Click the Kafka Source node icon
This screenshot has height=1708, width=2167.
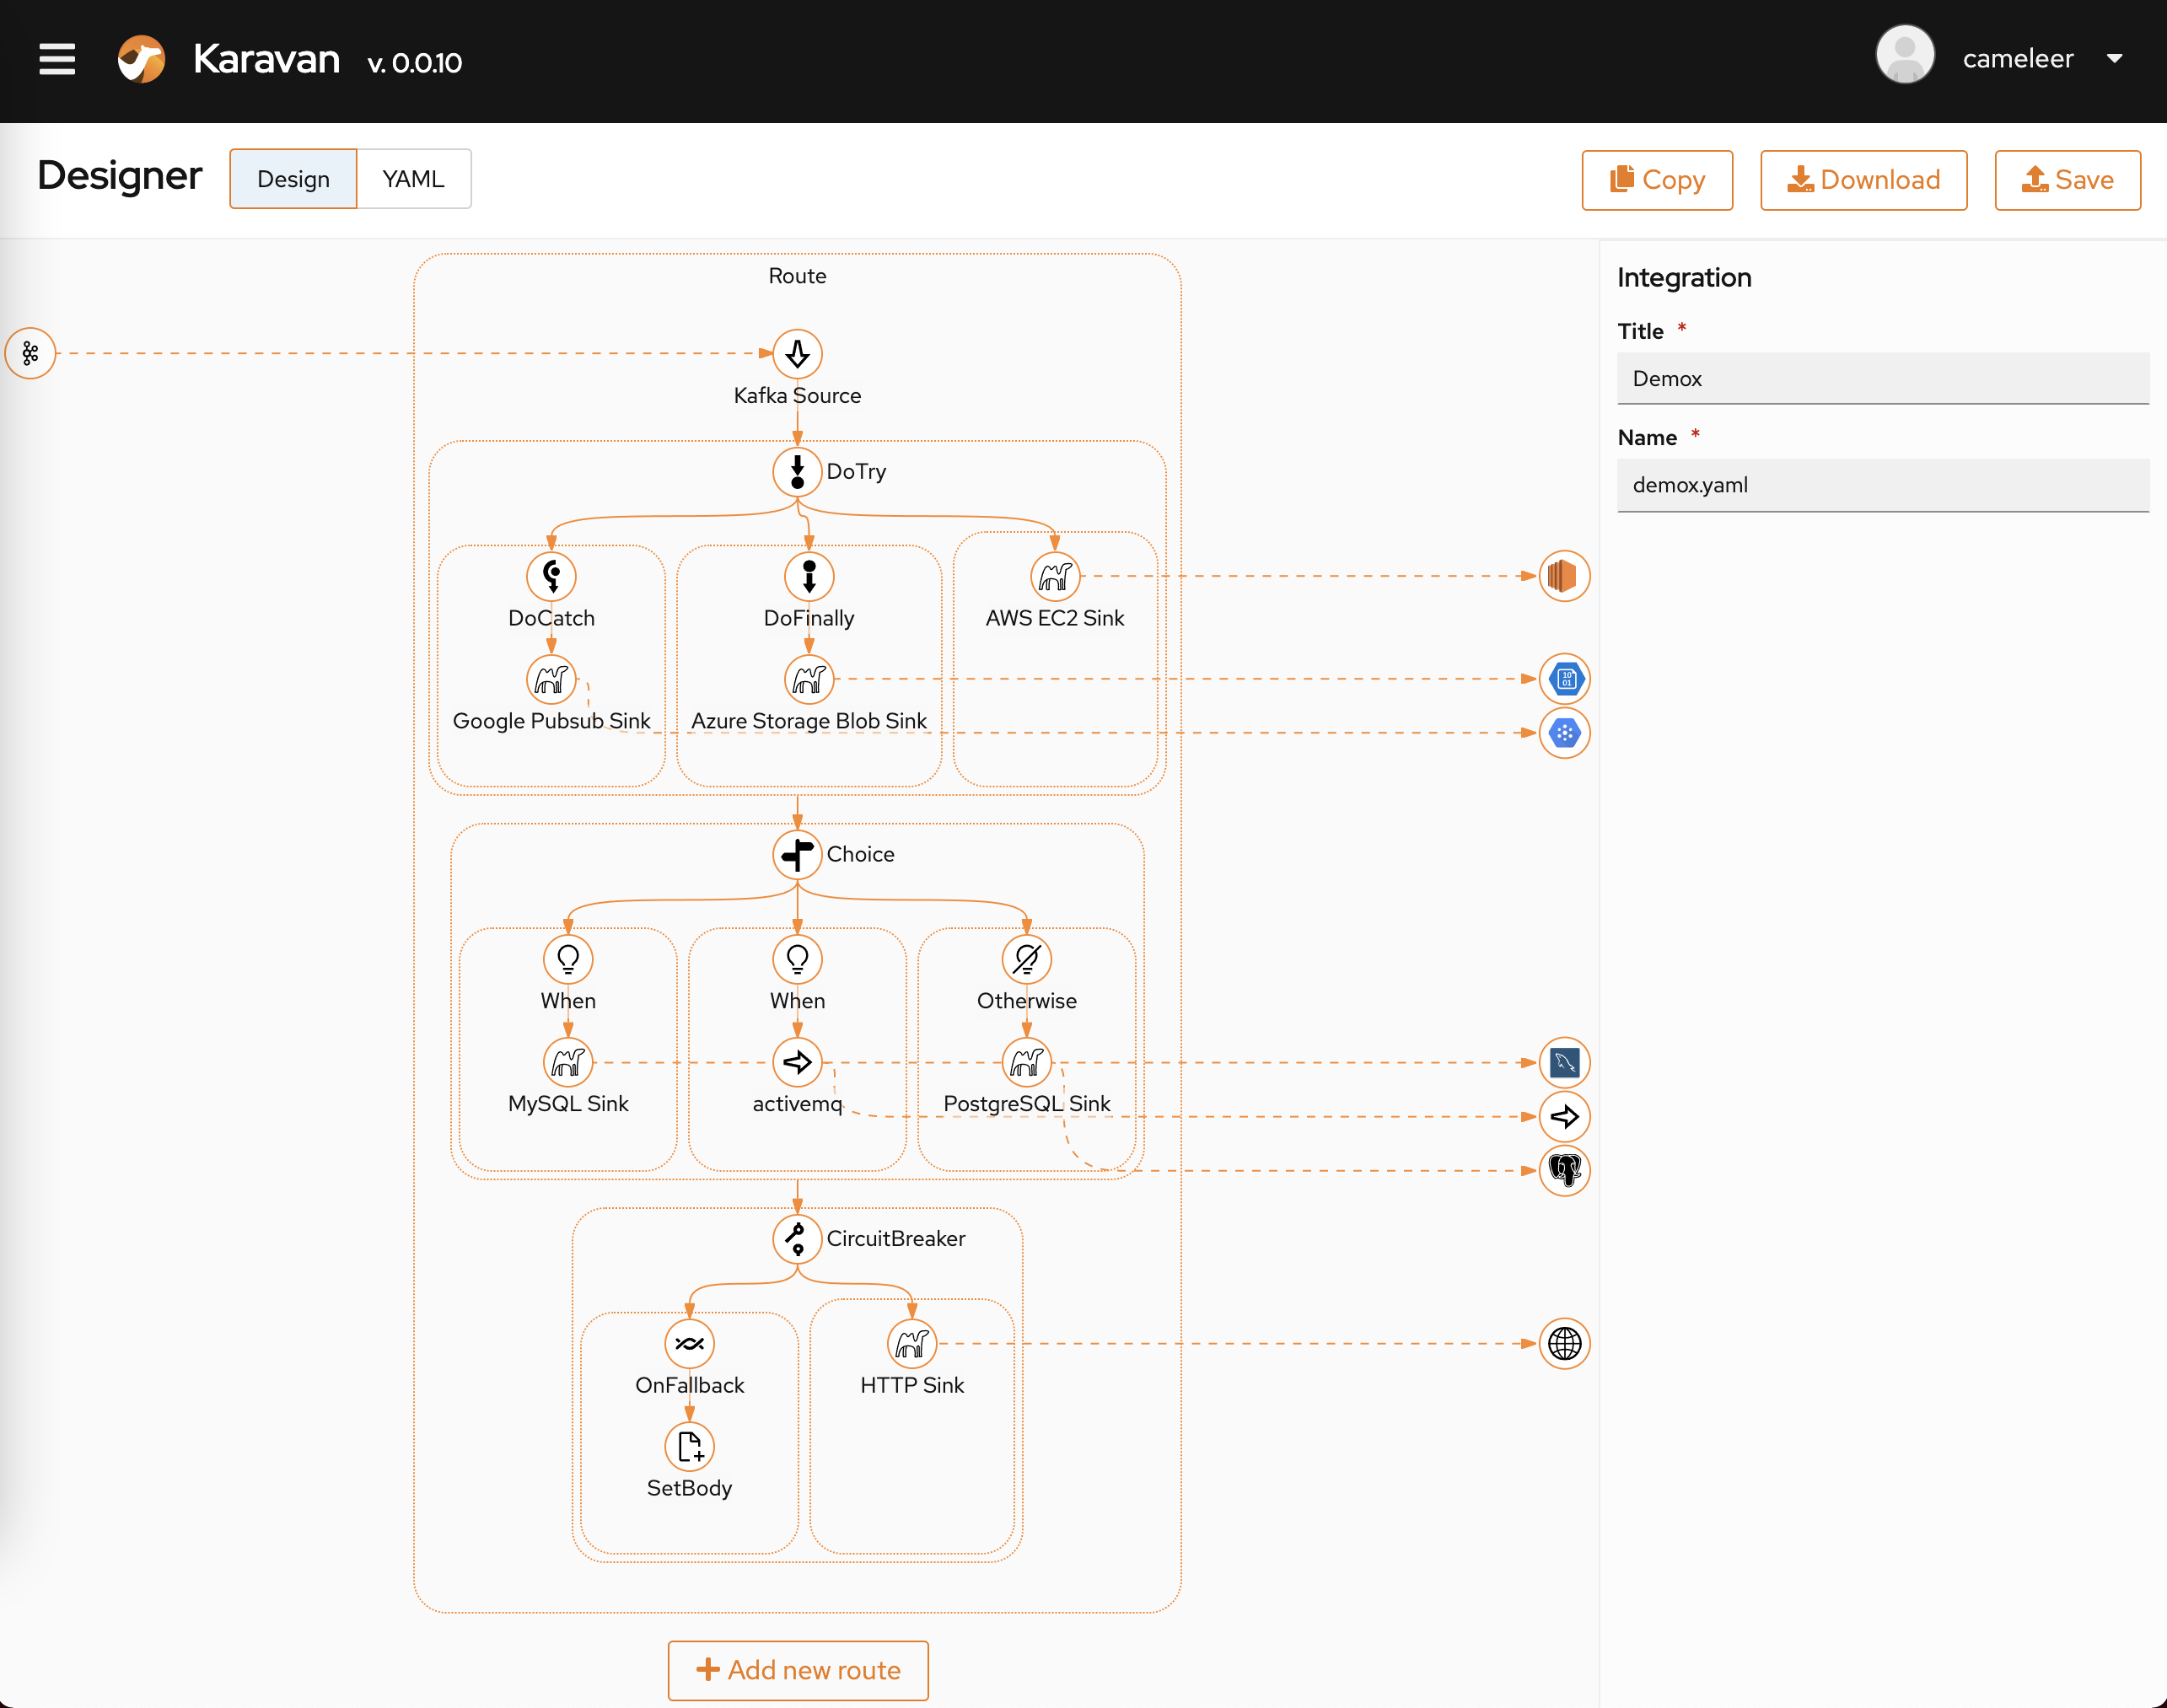point(797,354)
